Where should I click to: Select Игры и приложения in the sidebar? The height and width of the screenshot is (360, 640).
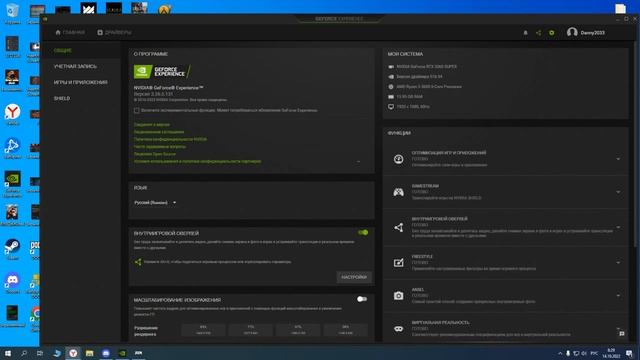coord(80,82)
